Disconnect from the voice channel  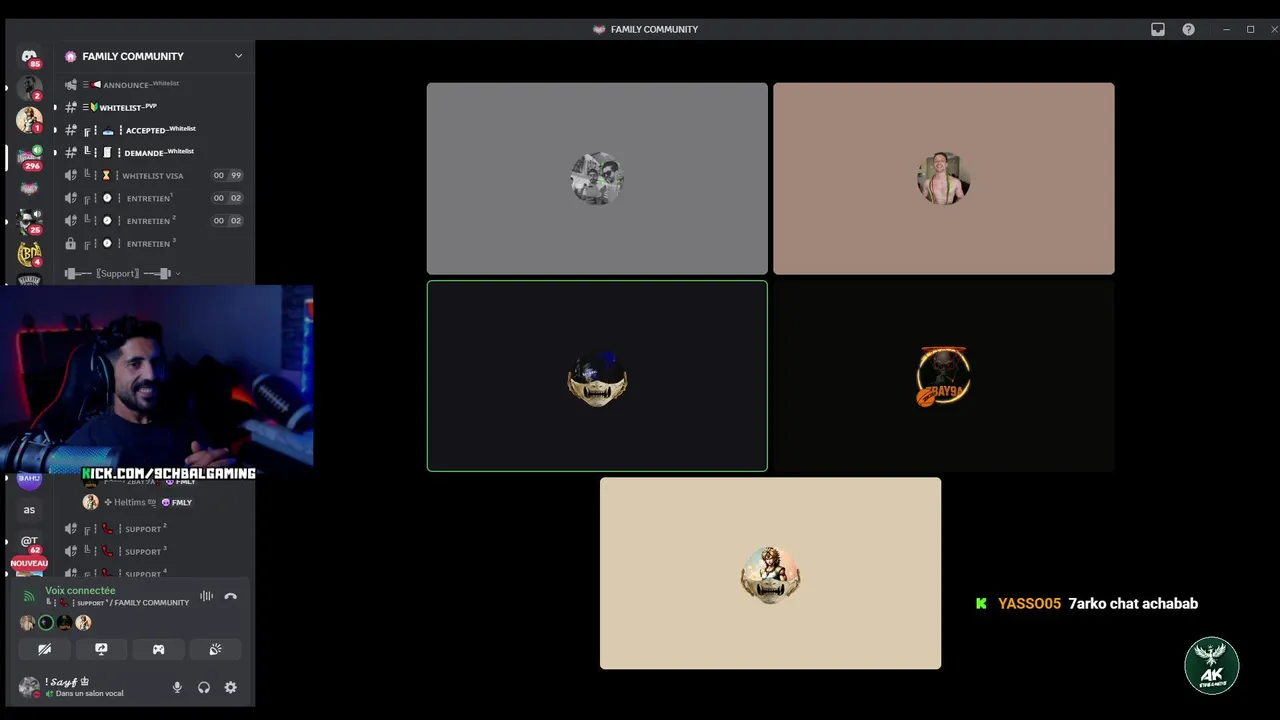231,596
